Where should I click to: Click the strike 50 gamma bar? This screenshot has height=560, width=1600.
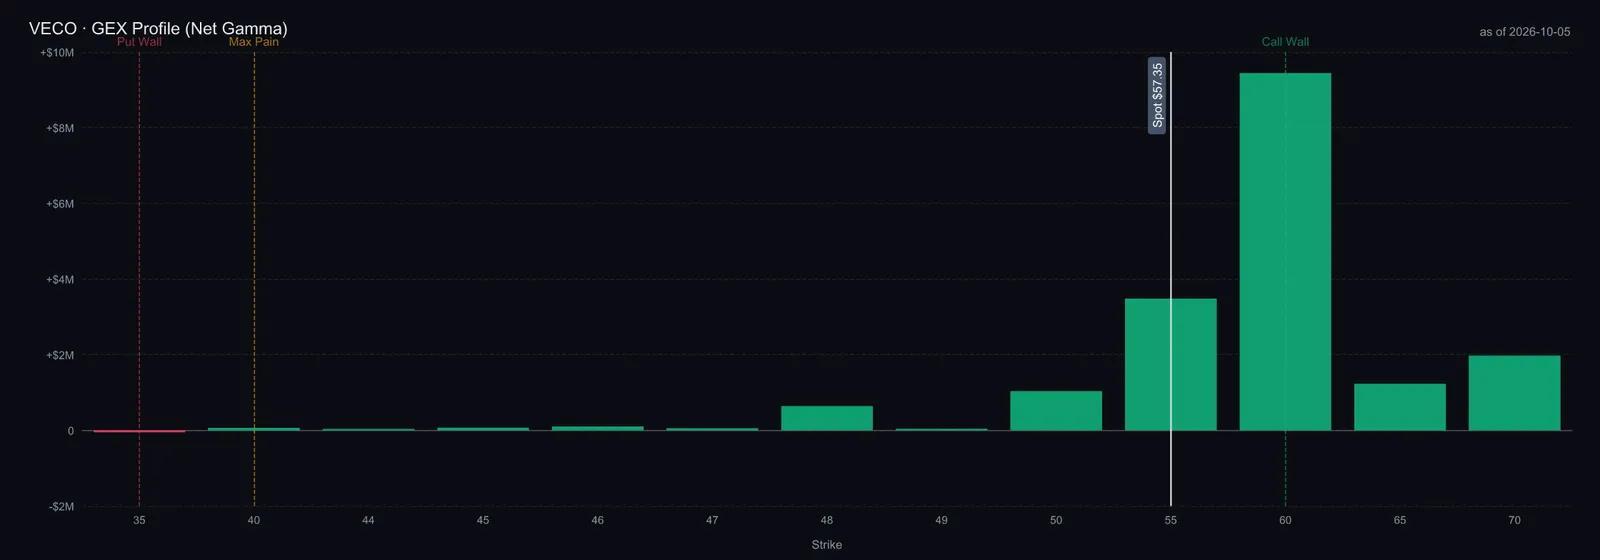(x=1056, y=411)
